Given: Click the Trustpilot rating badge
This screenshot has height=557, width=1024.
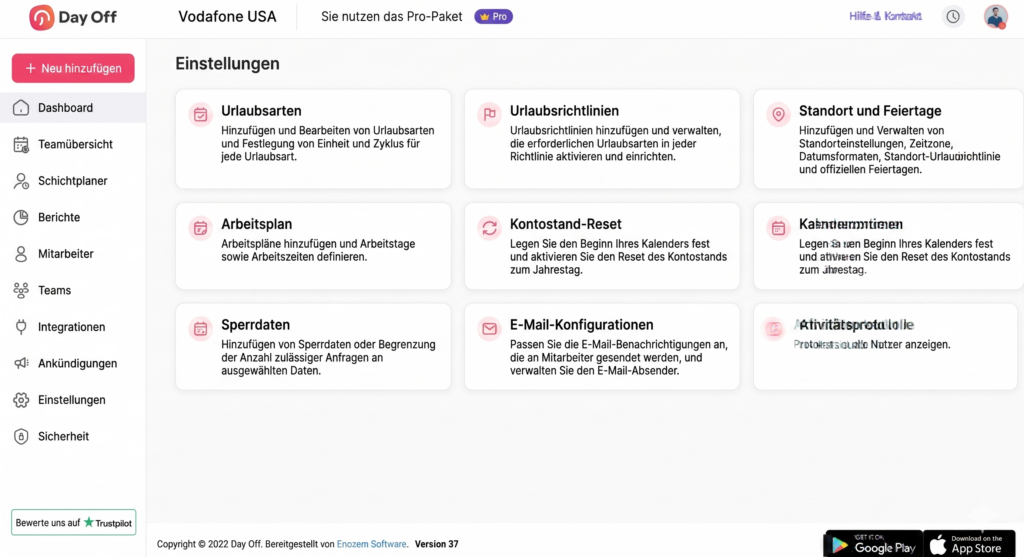Looking at the screenshot, I should tap(73, 522).
